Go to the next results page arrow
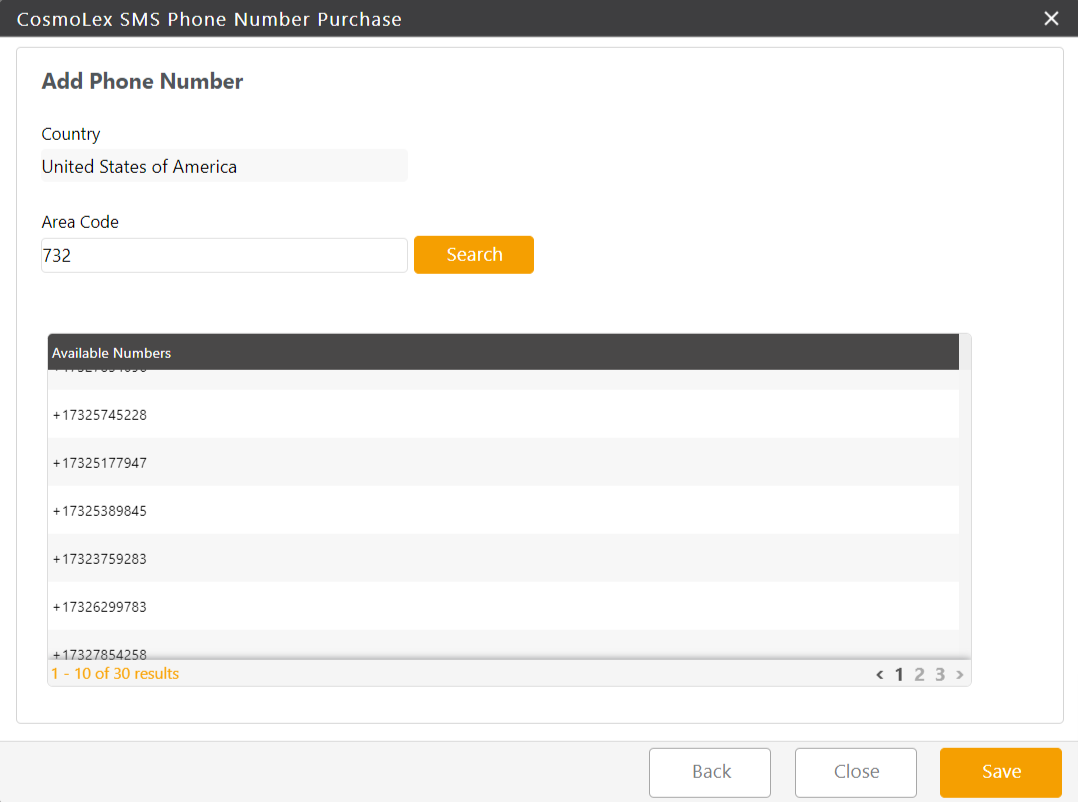 tap(960, 675)
